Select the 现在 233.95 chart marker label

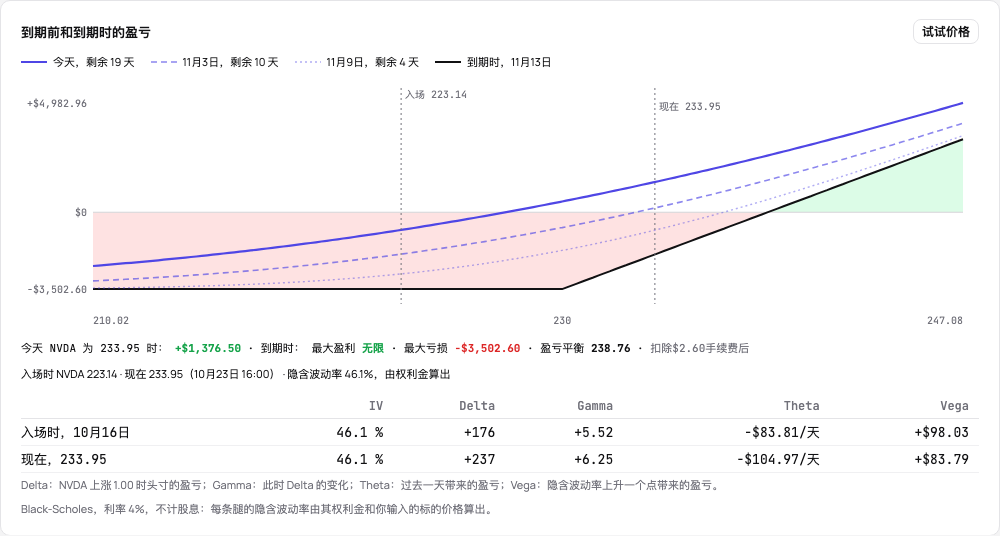[690, 107]
